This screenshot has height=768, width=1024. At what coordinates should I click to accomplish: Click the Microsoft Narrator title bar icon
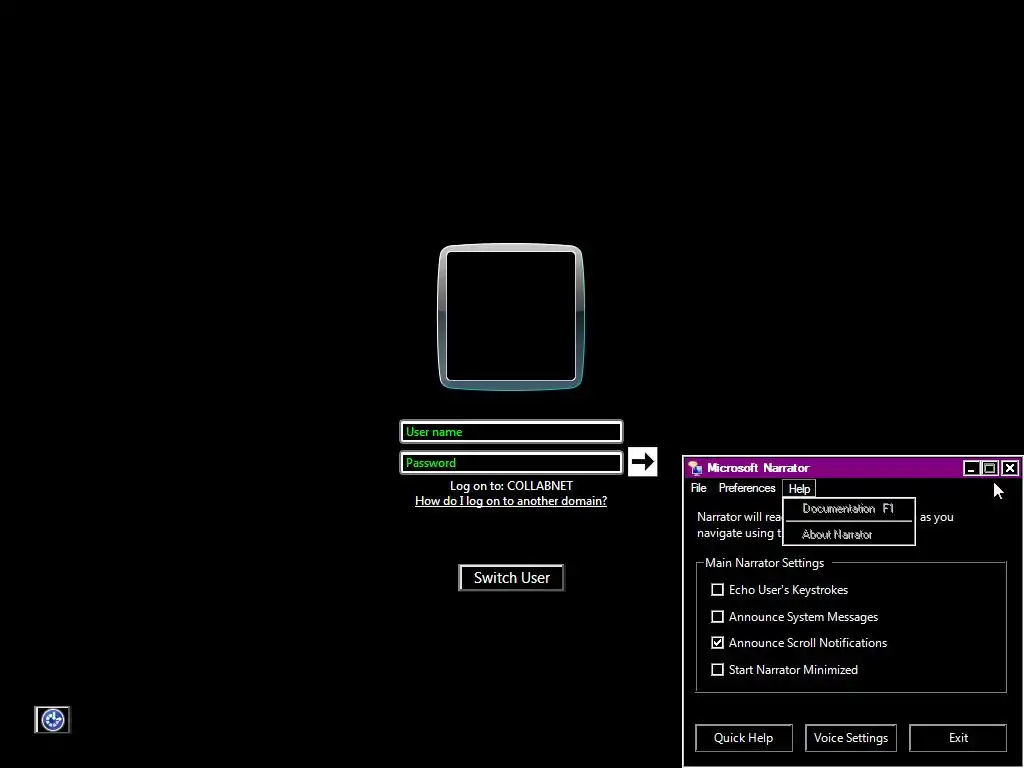tap(696, 468)
